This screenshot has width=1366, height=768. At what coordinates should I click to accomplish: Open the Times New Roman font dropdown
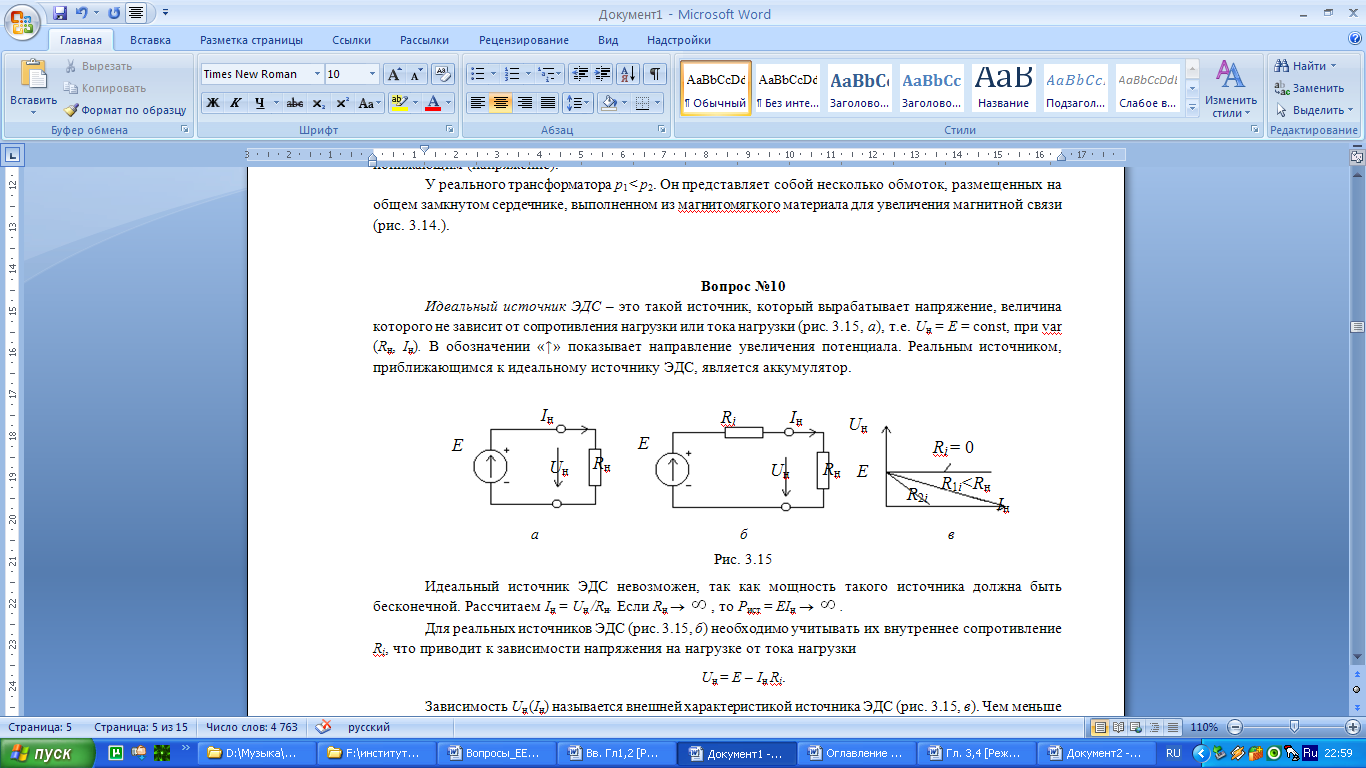click(x=318, y=74)
